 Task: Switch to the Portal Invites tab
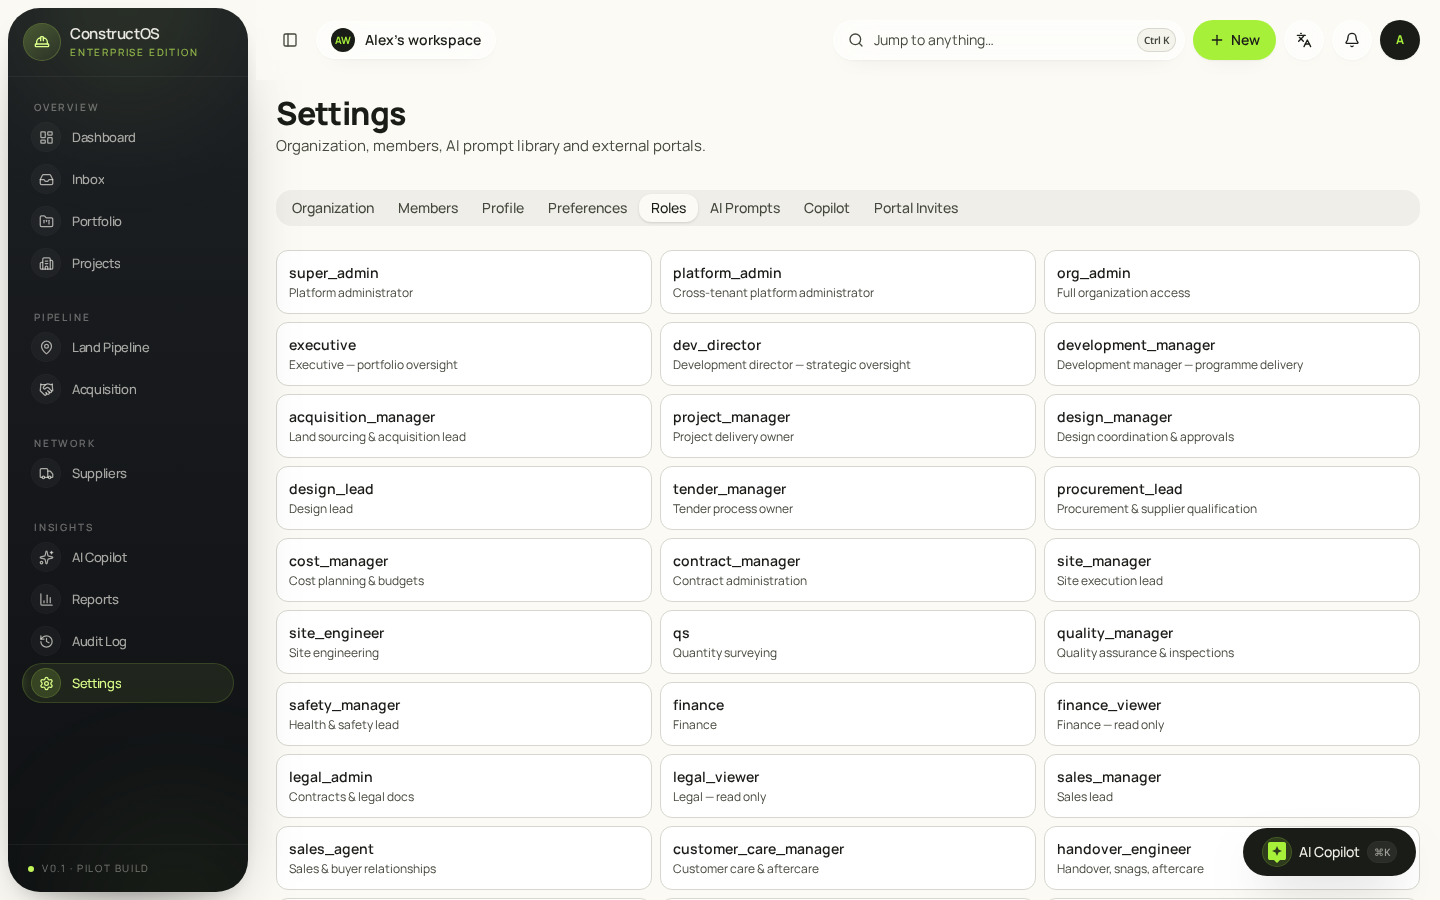click(x=916, y=208)
